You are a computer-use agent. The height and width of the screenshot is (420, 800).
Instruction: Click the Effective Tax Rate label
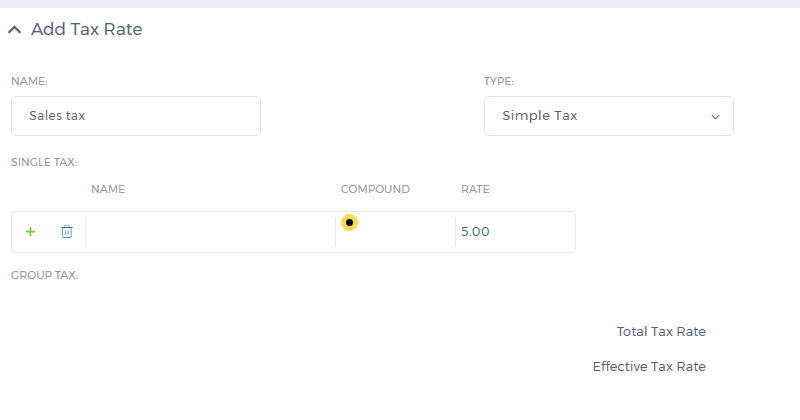[x=649, y=366]
